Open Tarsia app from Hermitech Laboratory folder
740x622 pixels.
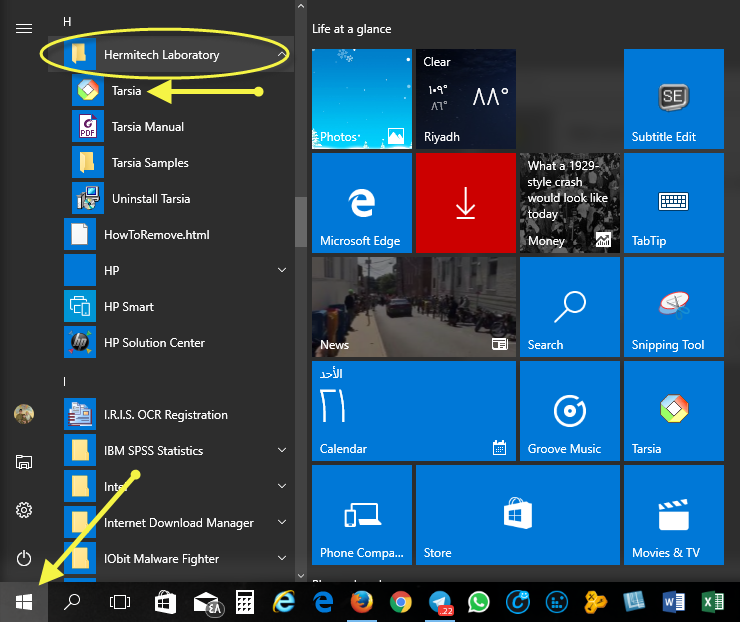[126, 91]
